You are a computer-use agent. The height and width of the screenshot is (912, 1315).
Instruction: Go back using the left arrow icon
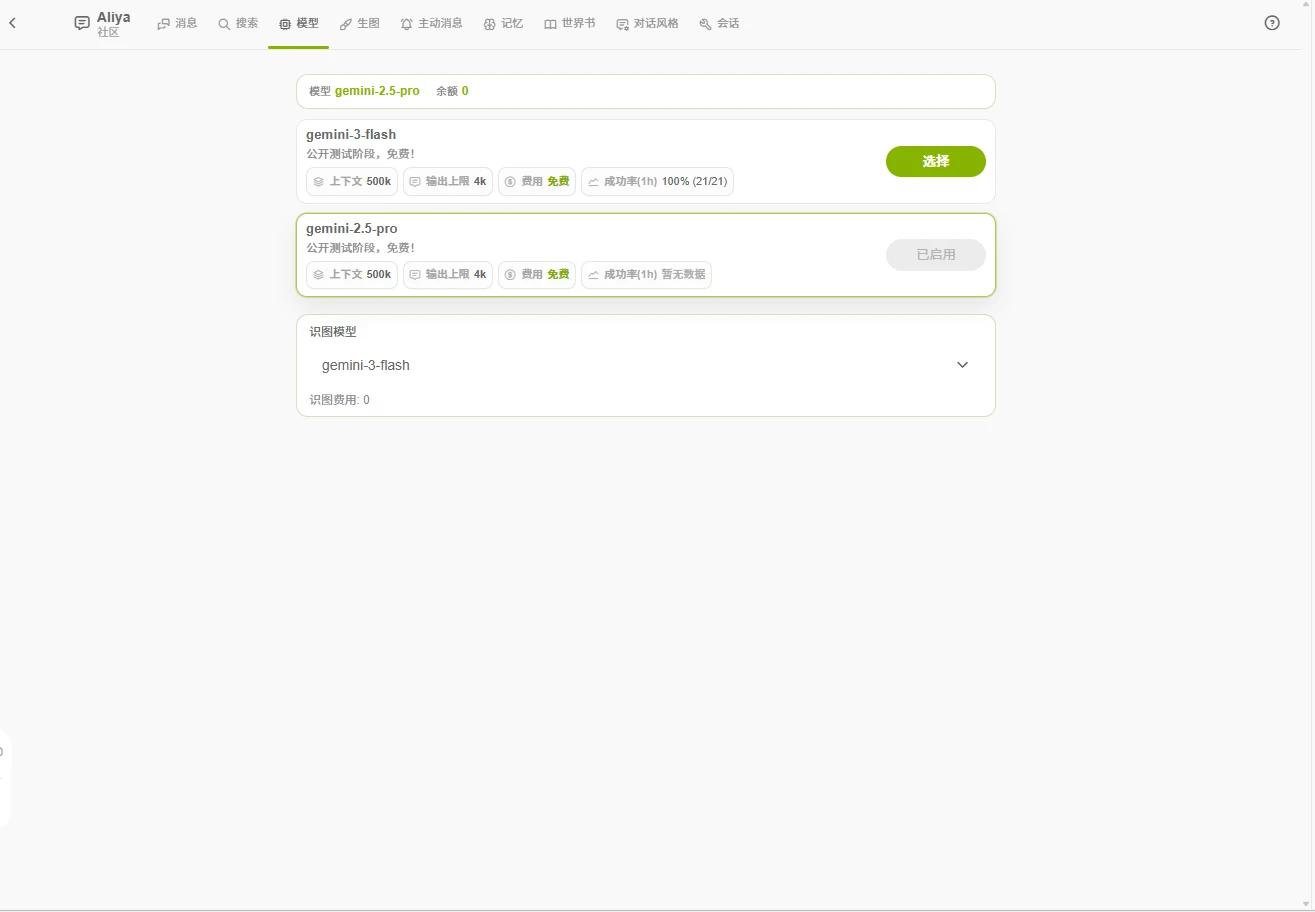pos(12,23)
